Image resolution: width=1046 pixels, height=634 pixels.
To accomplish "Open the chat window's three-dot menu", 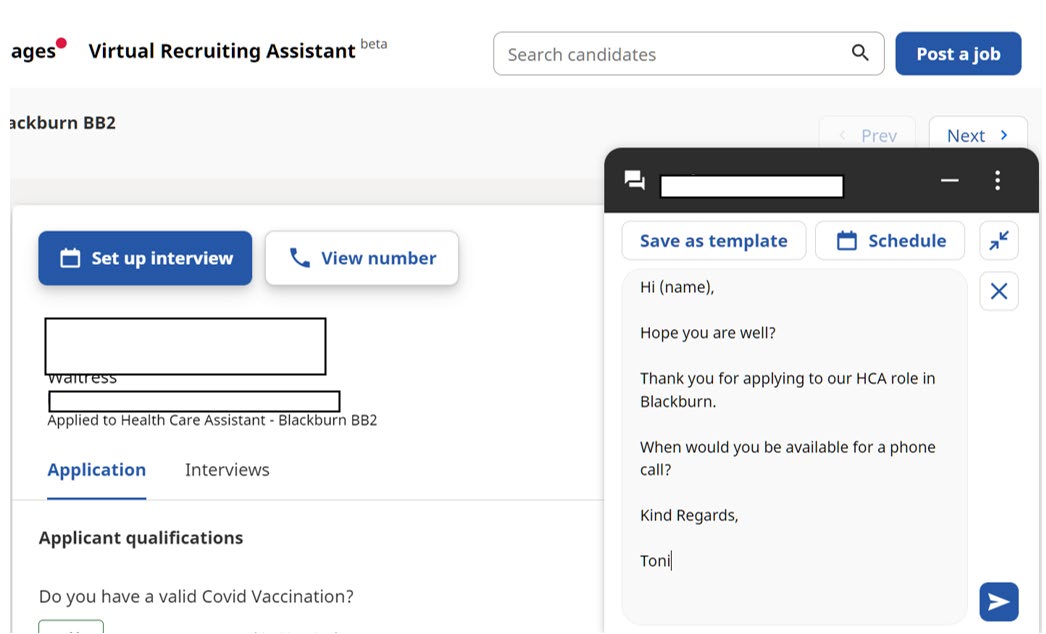I will [x=997, y=181].
